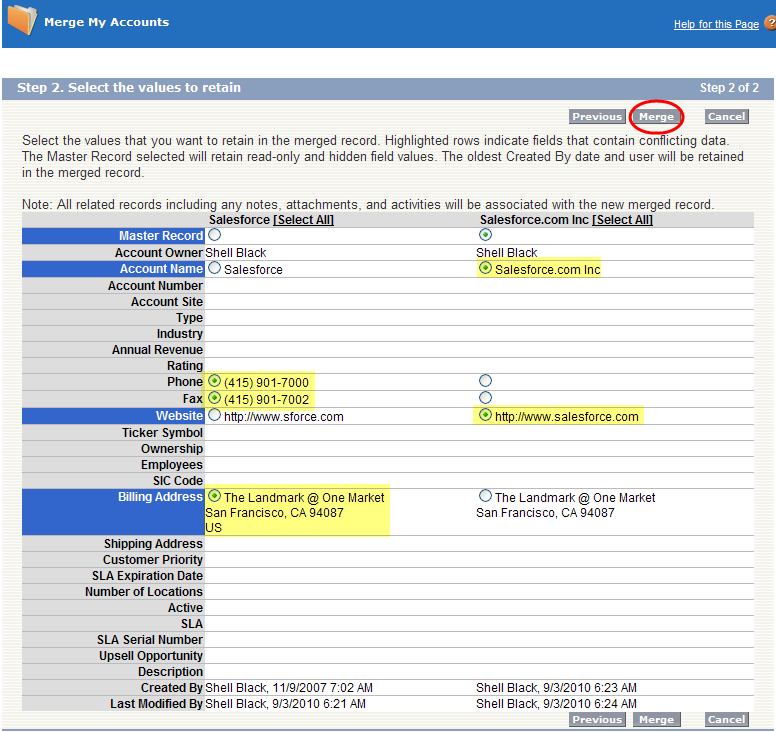The image size is (776, 732).
Task: Click the 'Account Name' row label
Action: tap(161, 269)
